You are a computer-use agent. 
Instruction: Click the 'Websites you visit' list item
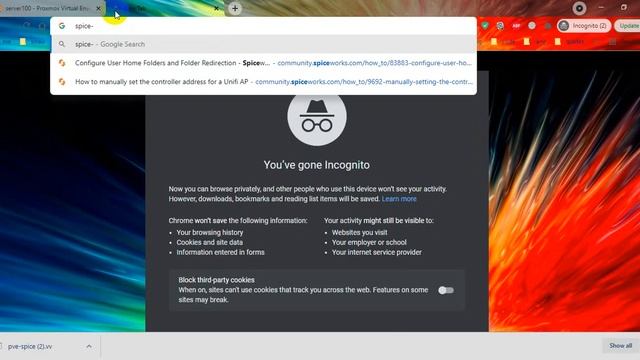[359, 232]
